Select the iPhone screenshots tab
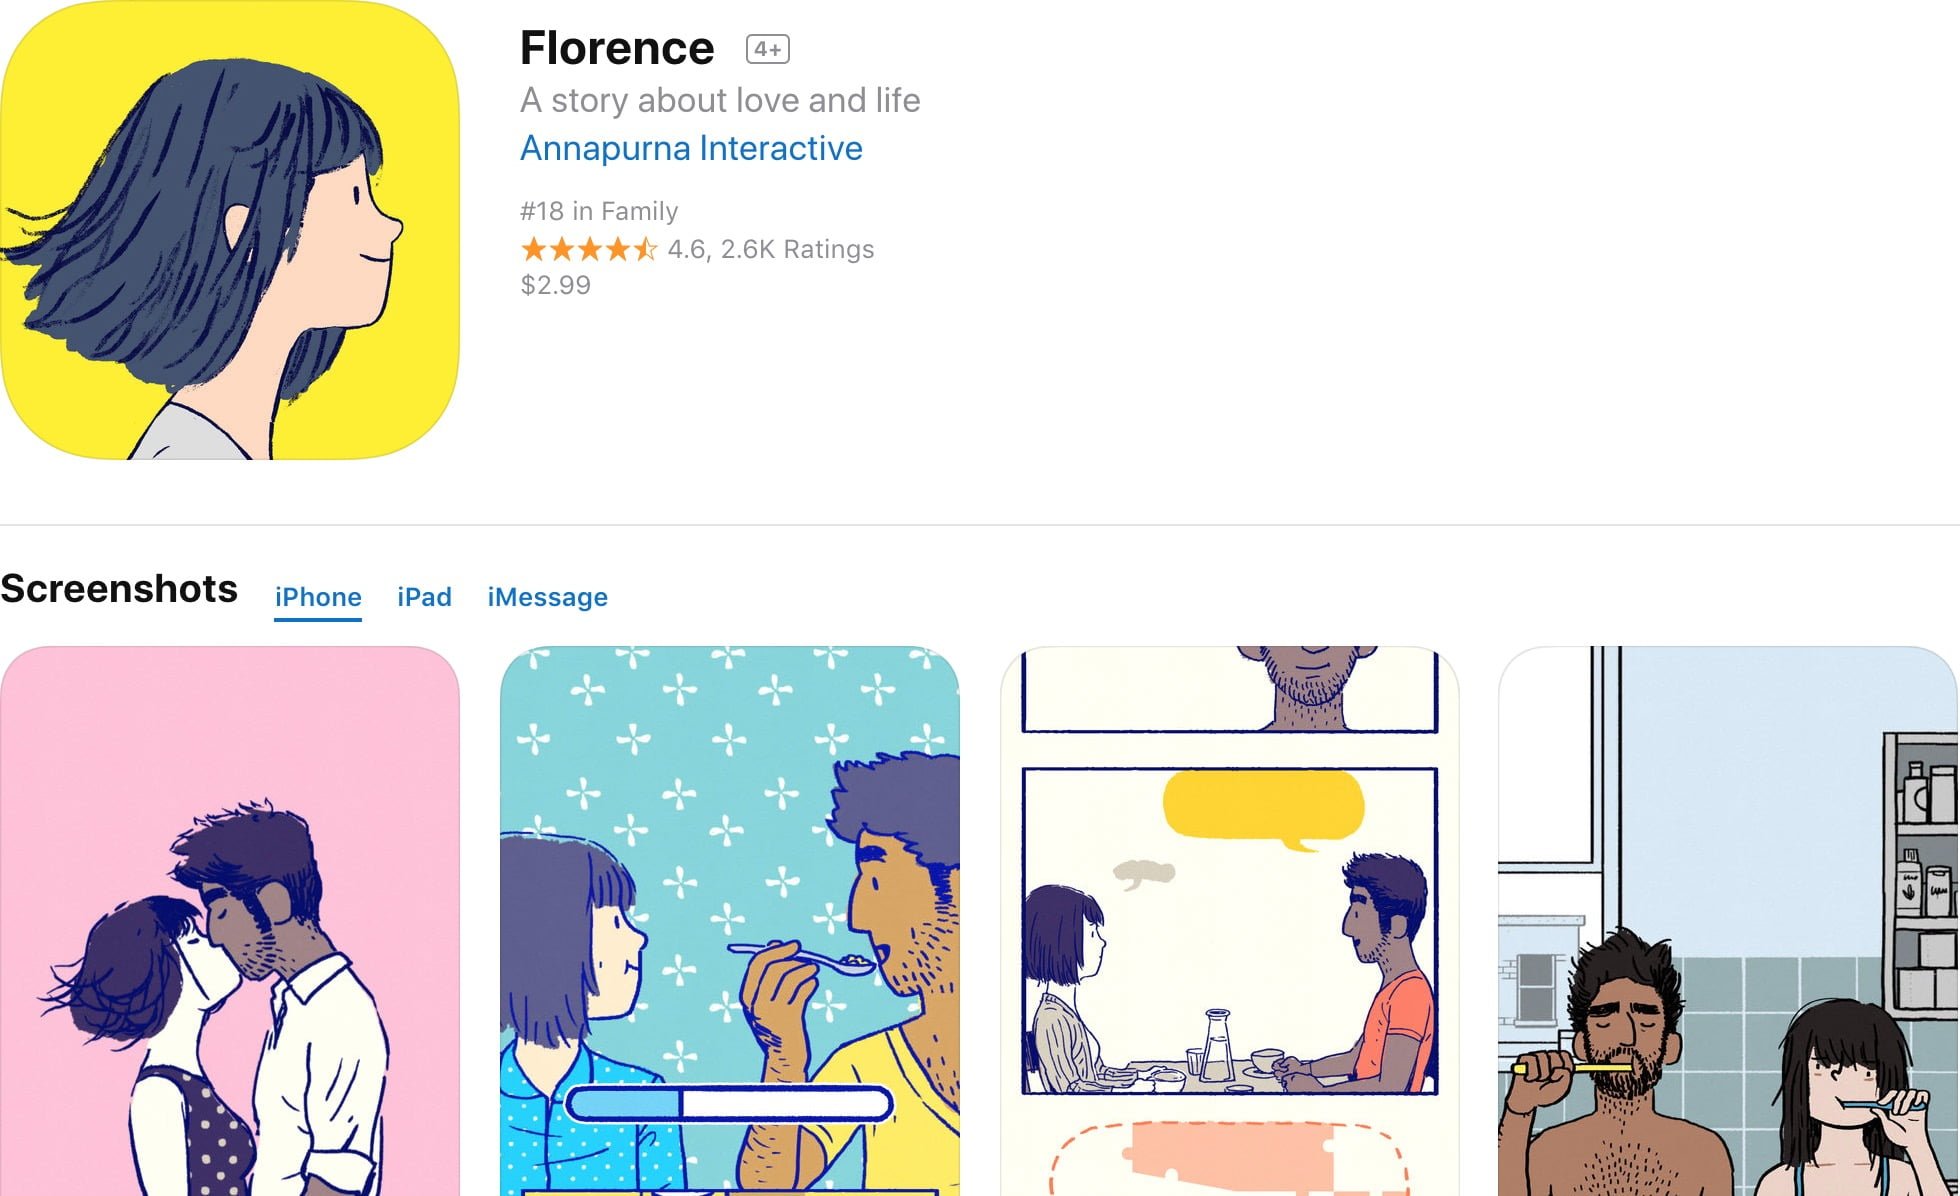Screen dimensions: 1960x1196 coord(318,597)
